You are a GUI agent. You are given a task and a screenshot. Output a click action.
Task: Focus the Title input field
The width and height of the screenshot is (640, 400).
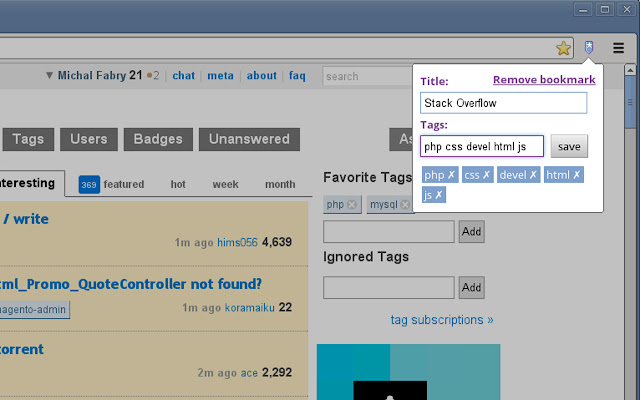(503, 103)
